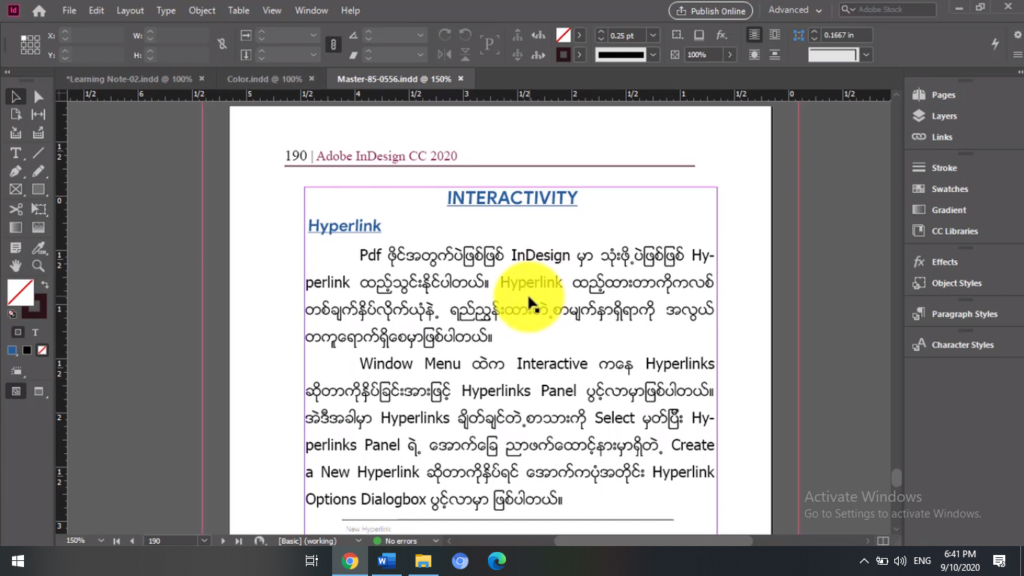Click the control bar stroke swatch
This screenshot has height=576, width=1024.
click(x=563, y=55)
